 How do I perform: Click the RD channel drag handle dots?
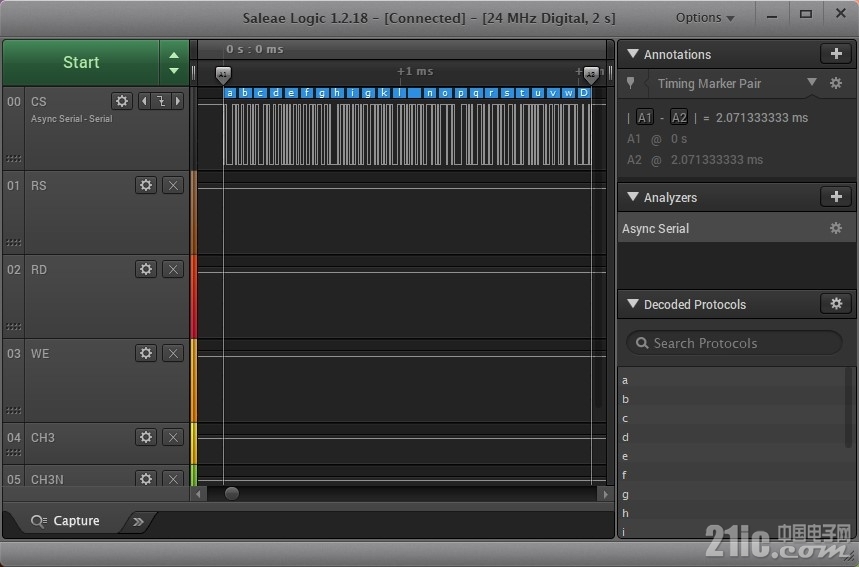(x=13, y=327)
